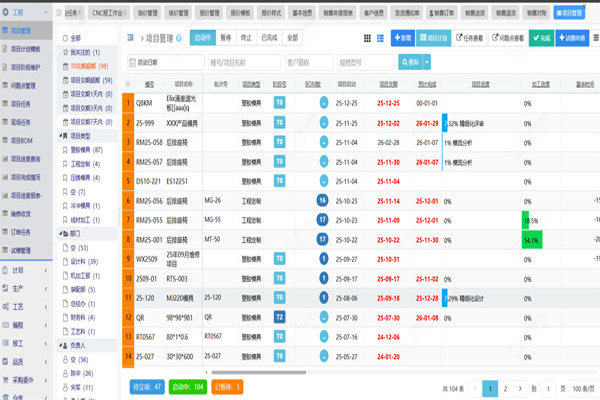Click T2 stage badge in row QR
The height and width of the screenshot is (400, 600).
pyautogui.click(x=280, y=317)
